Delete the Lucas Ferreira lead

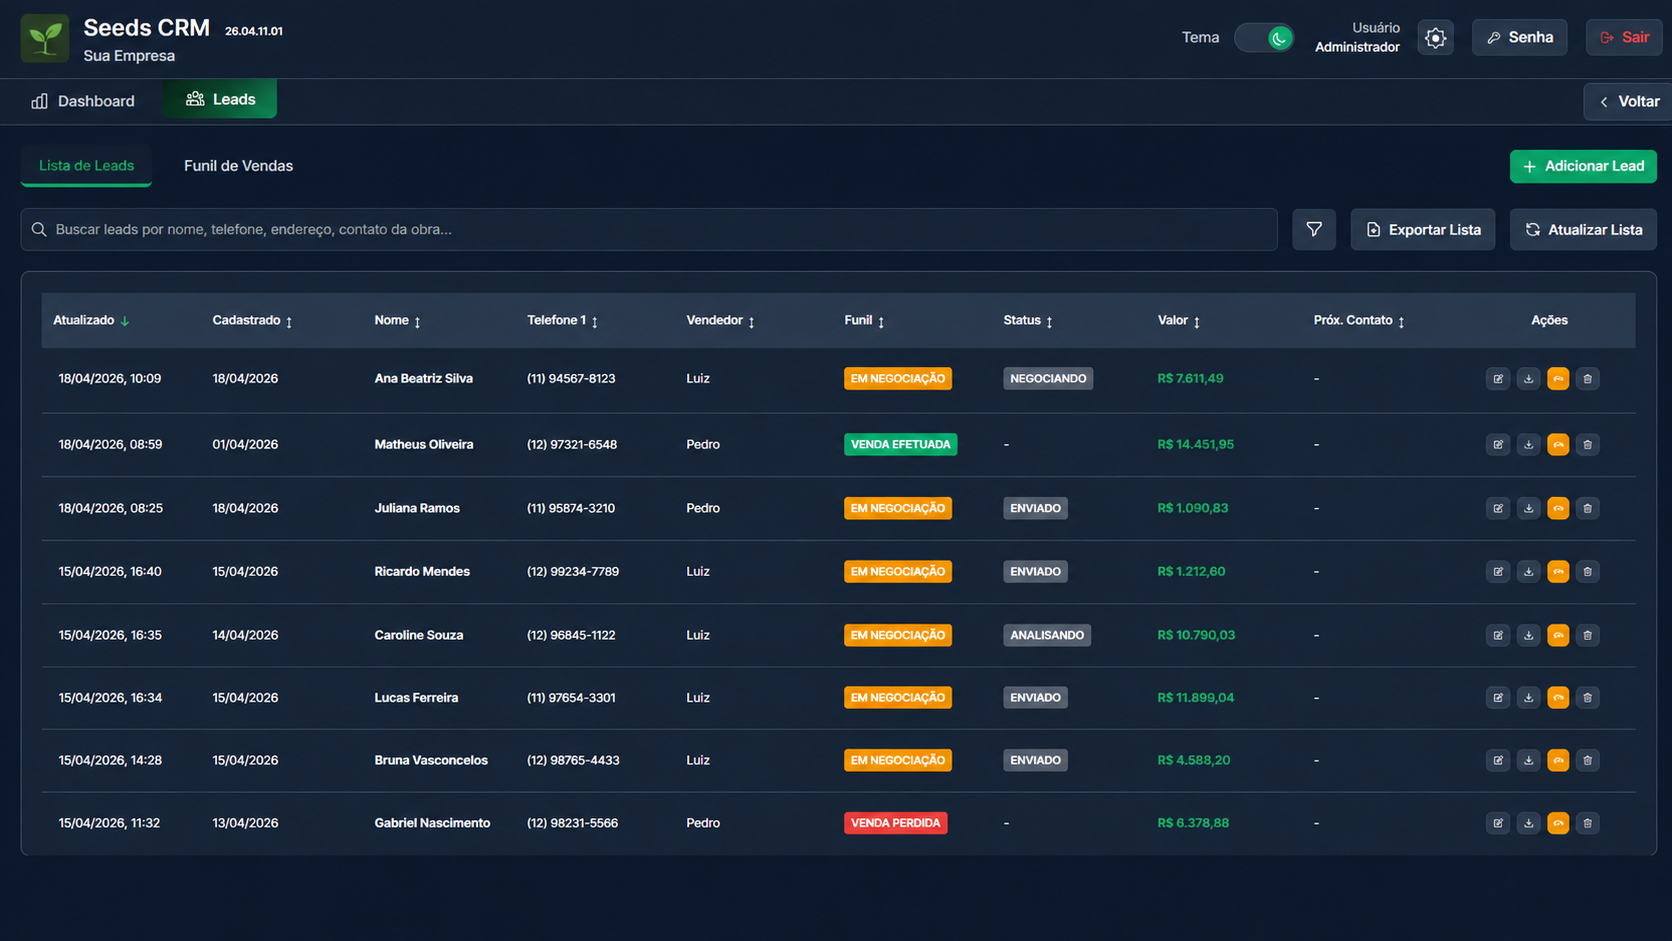tap(1587, 698)
